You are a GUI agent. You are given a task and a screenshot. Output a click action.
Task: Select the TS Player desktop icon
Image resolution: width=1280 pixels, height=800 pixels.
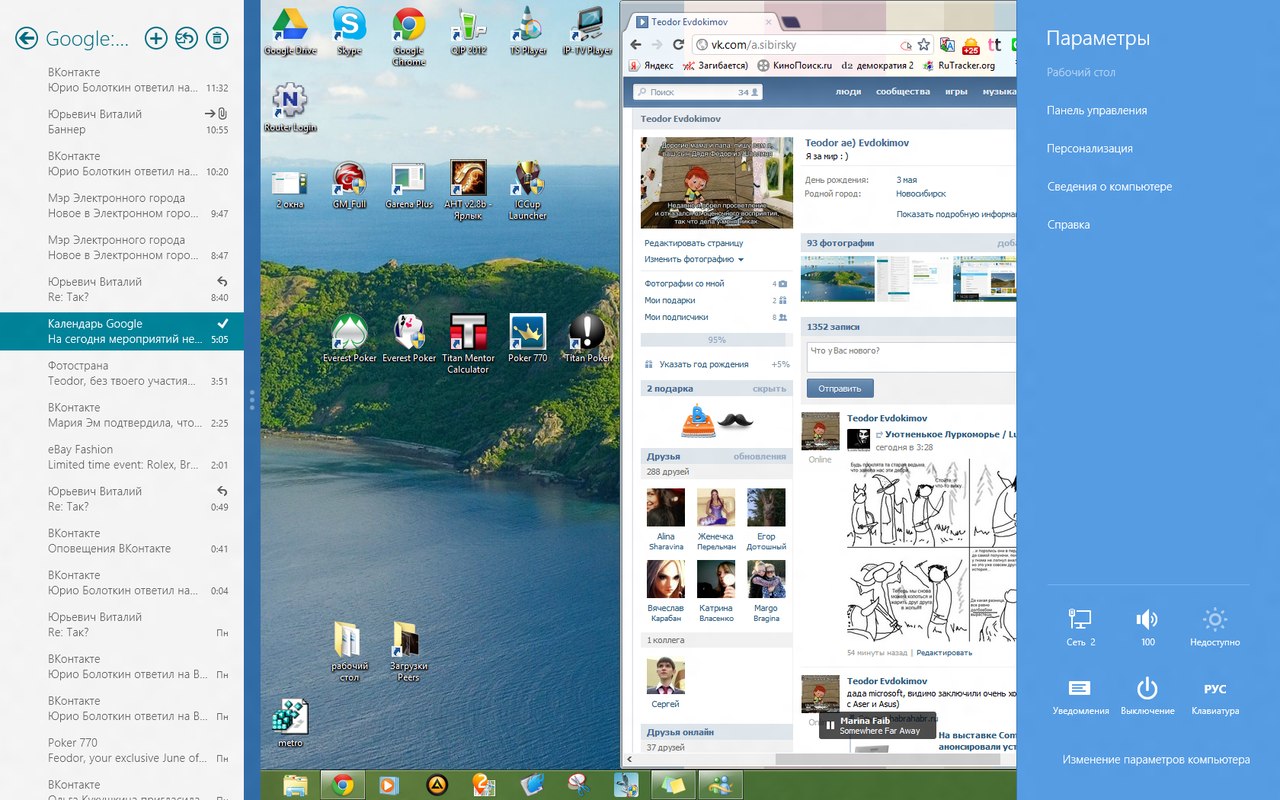(x=528, y=31)
